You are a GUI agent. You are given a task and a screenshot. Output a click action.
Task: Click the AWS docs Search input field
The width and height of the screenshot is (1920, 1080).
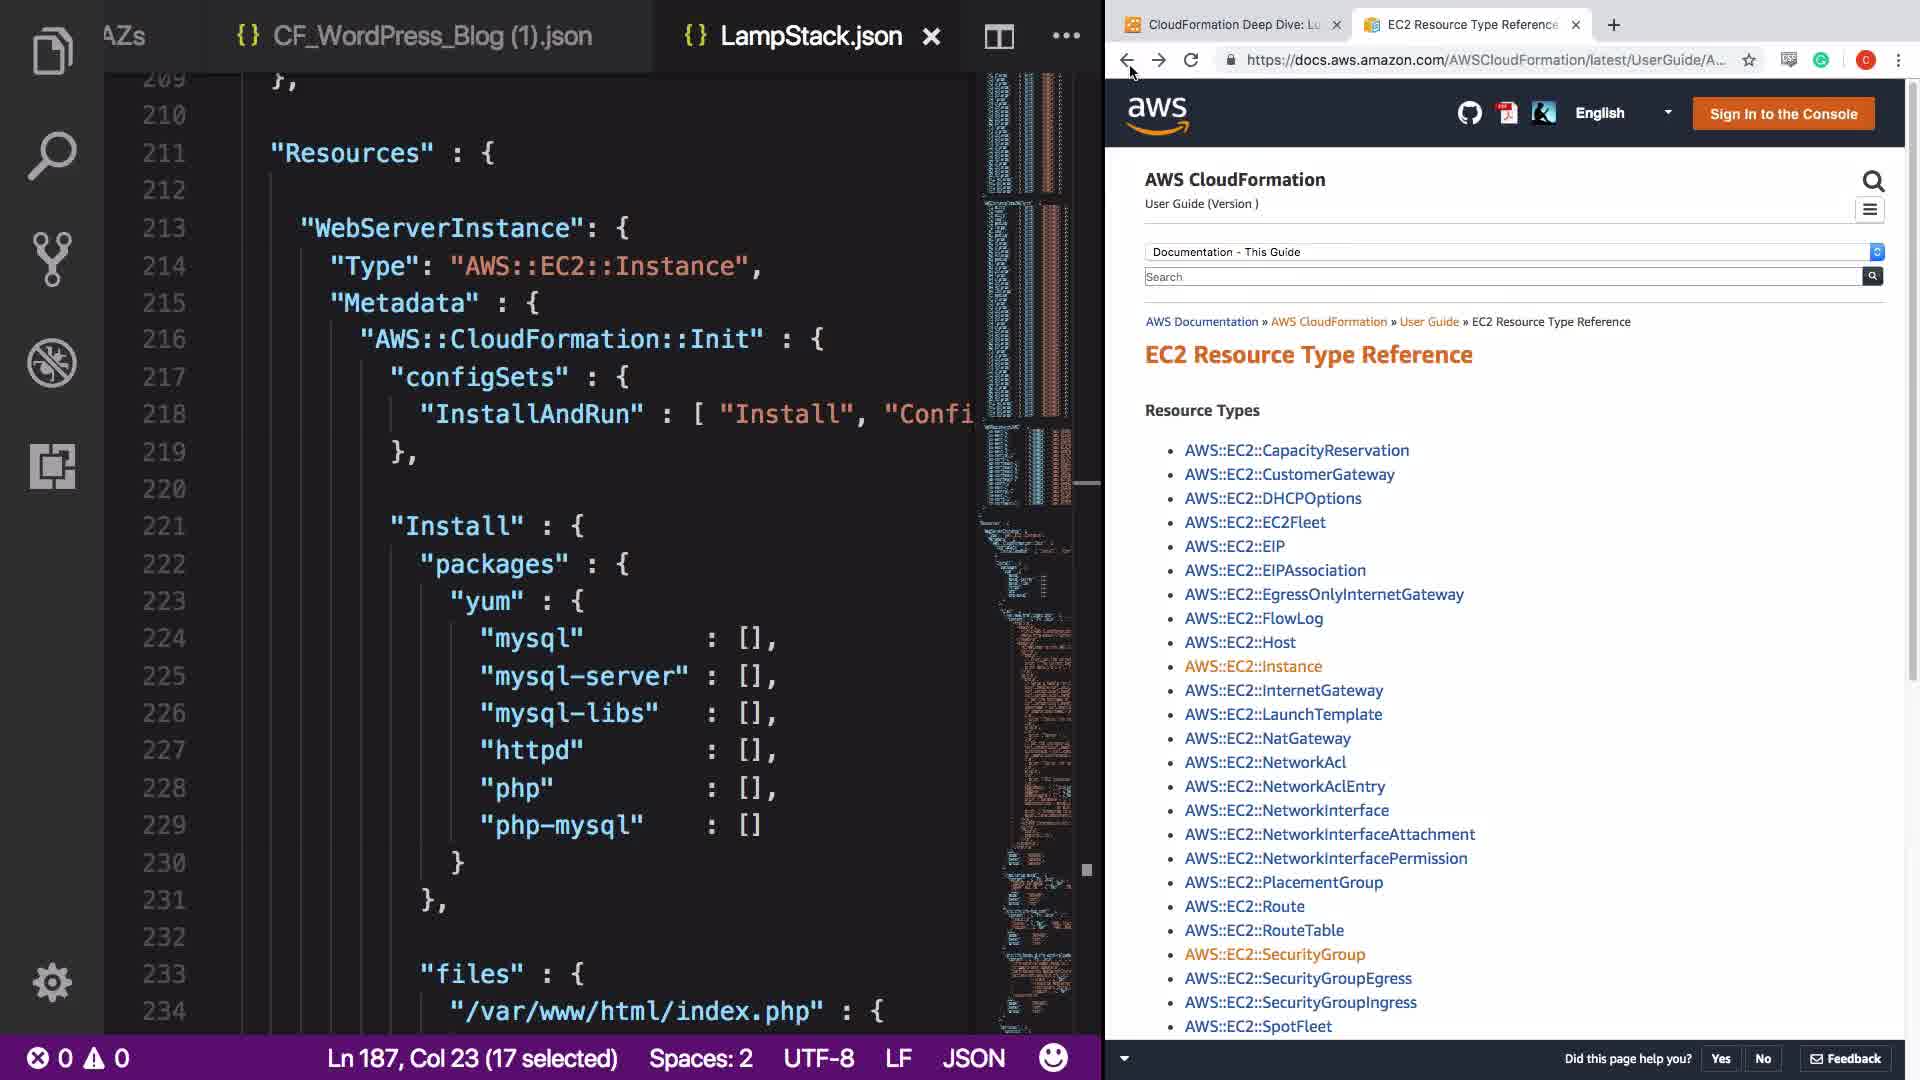(x=1502, y=277)
